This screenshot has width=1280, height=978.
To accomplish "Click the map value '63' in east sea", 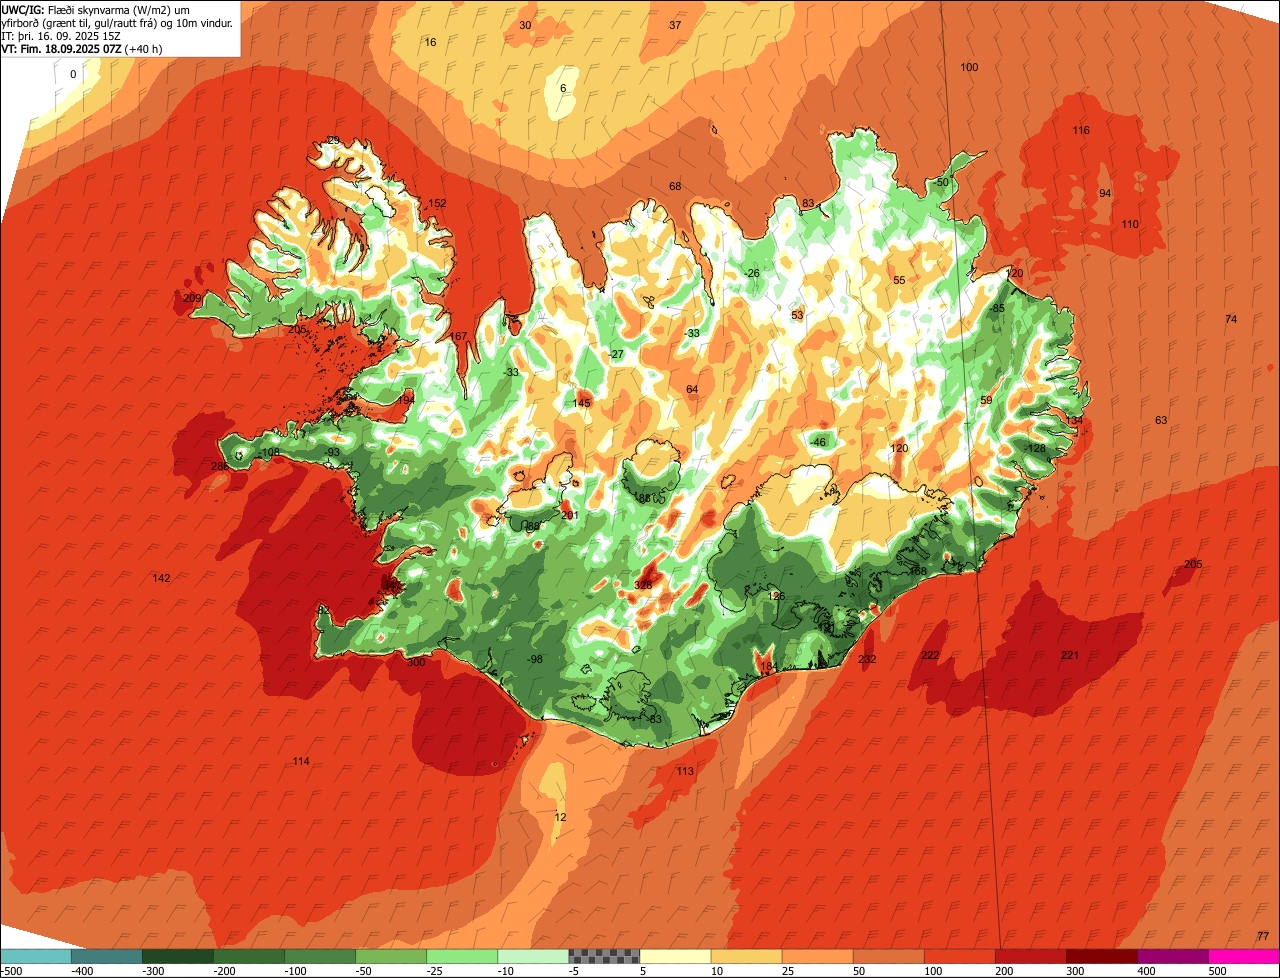I will click(x=1161, y=420).
